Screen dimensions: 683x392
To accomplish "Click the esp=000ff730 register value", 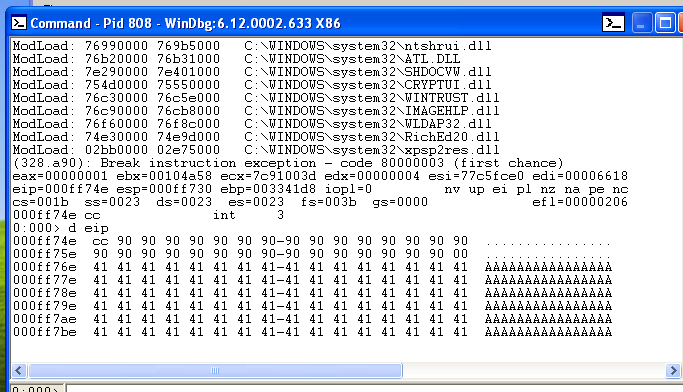I will [164, 189].
